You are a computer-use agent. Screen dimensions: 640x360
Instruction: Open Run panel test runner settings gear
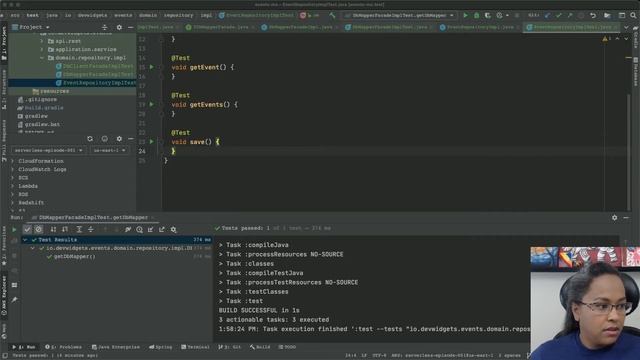pos(173,229)
